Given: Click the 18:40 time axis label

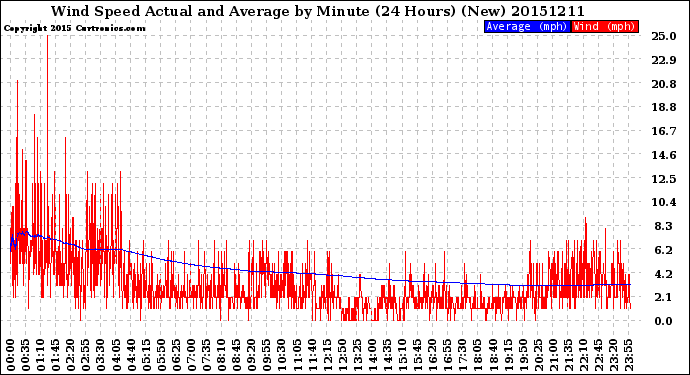Looking at the screenshot, I should click(493, 355).
